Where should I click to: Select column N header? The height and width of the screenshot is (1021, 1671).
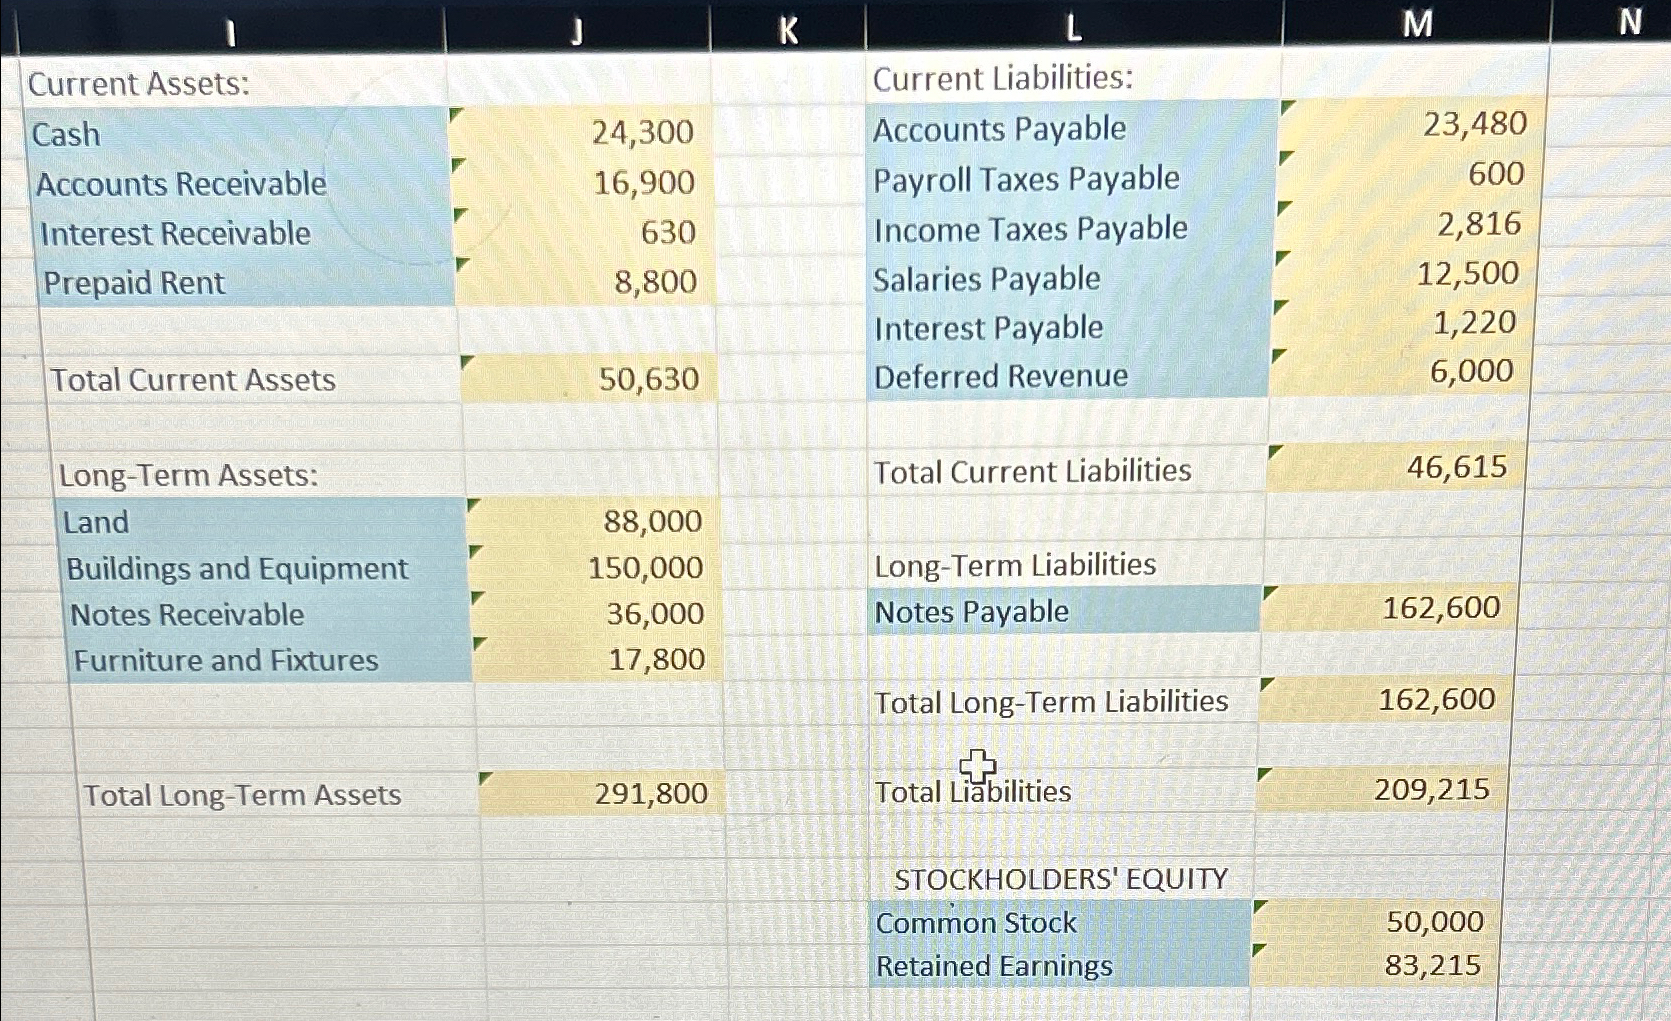tap(1628, 21)
